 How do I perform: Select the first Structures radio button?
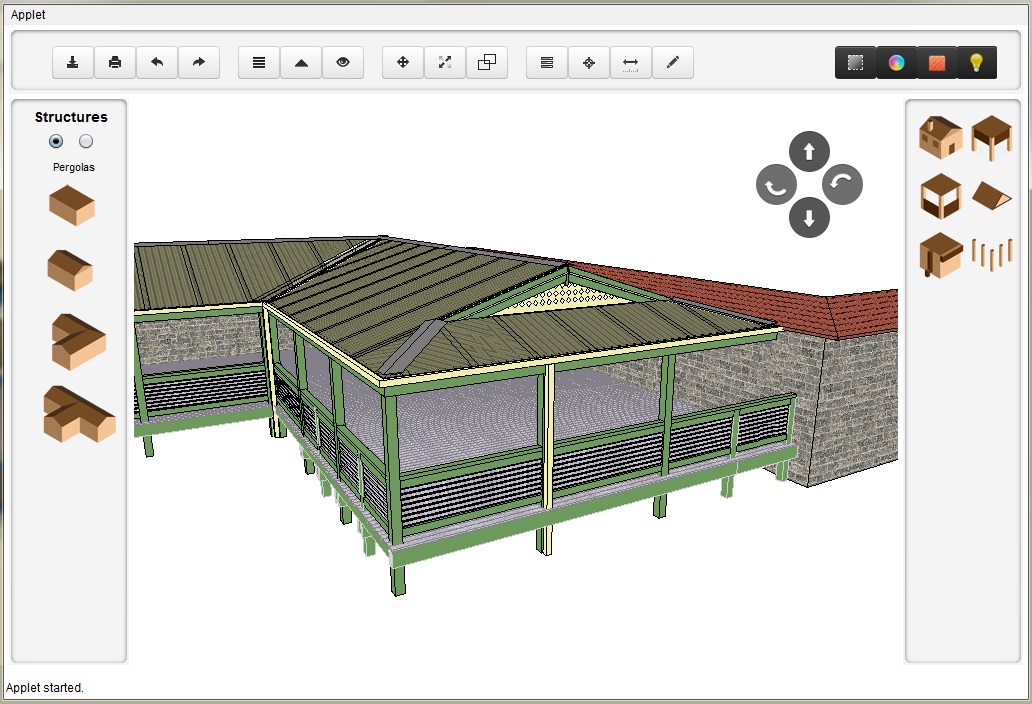(x=56, y=141)
